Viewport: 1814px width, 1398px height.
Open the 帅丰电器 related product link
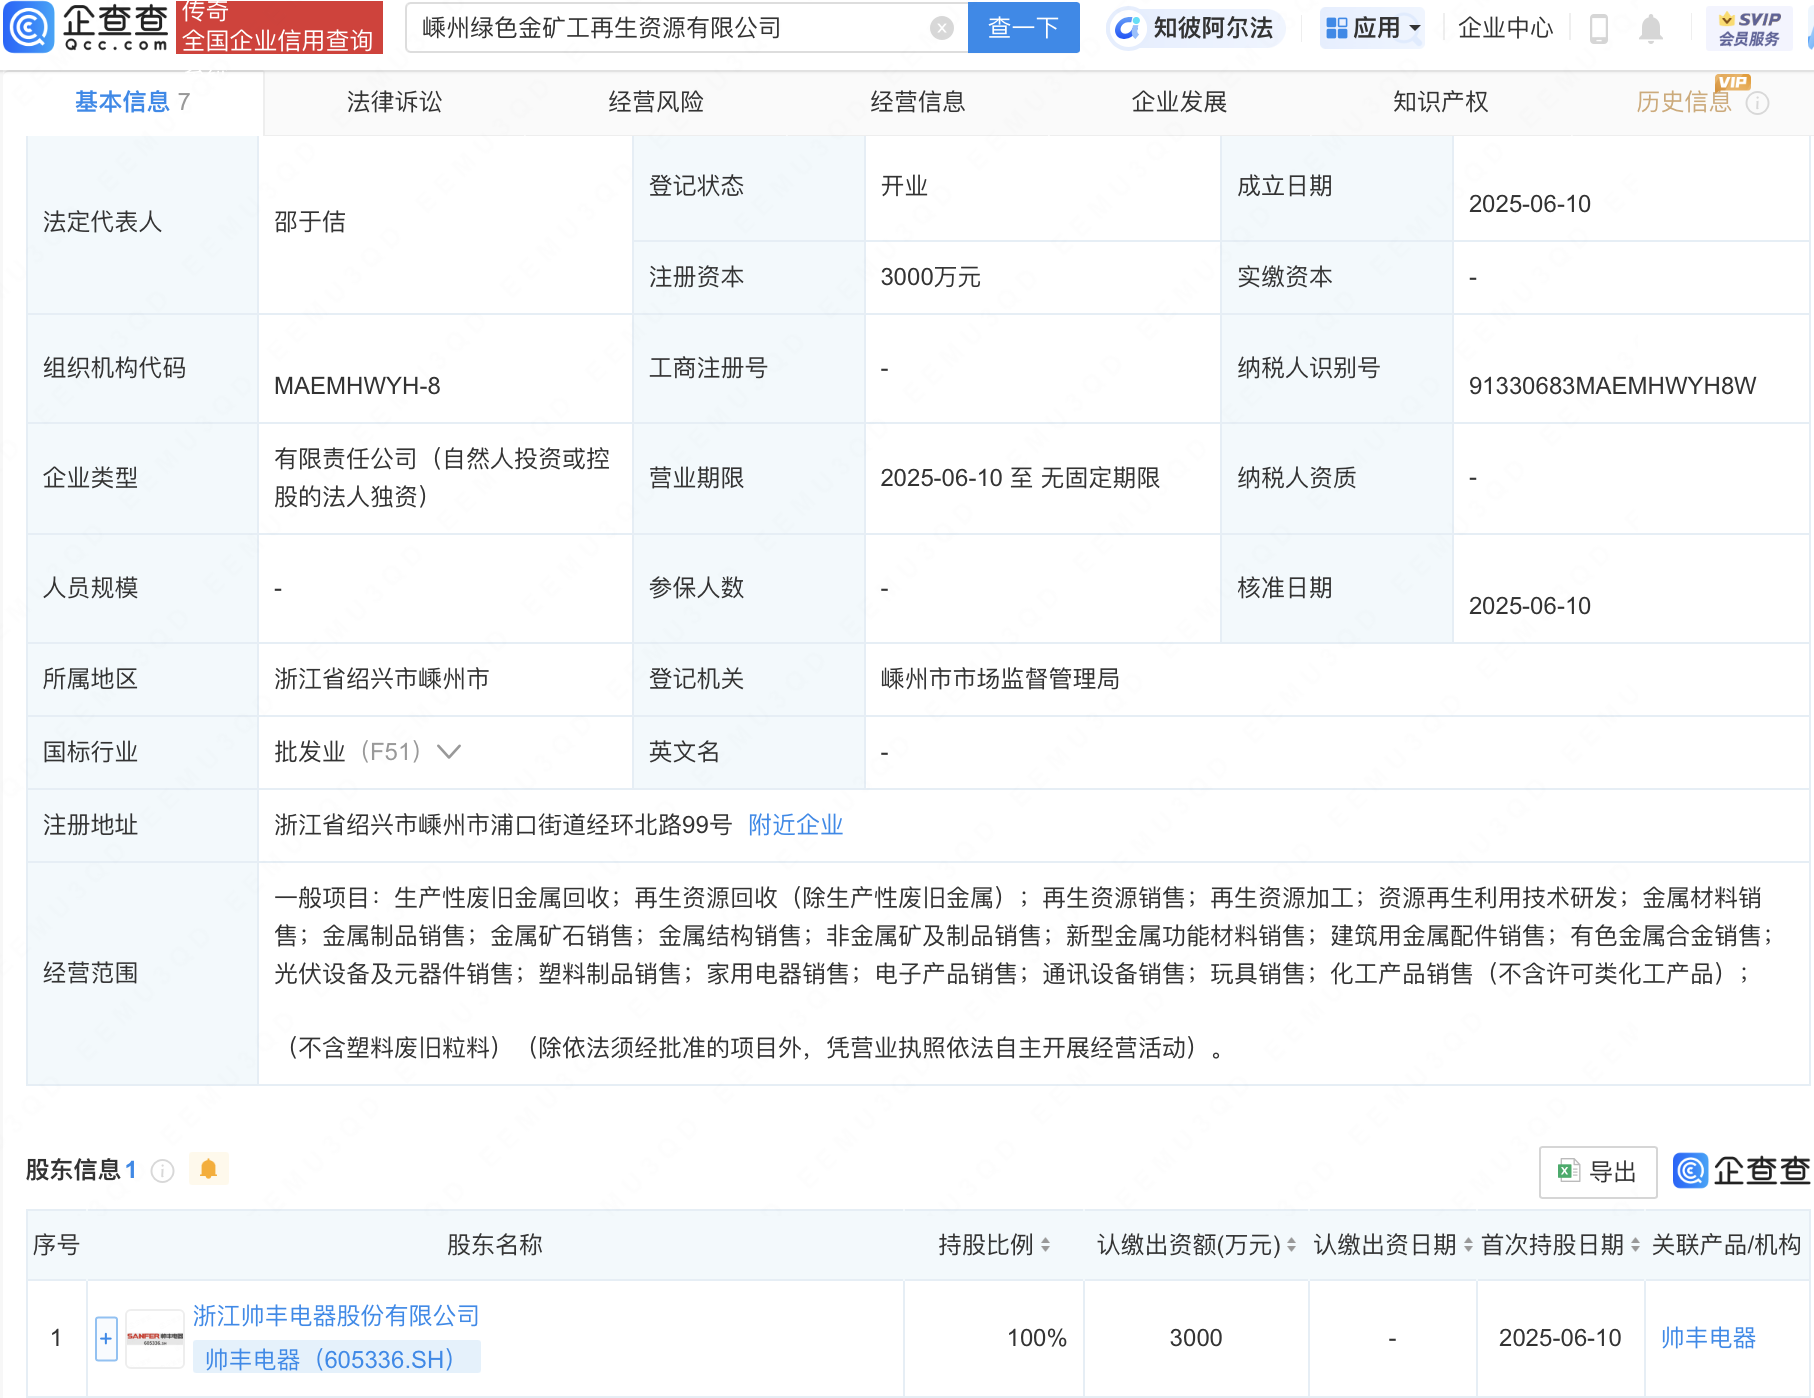pyautogui.click(x=1708, y=1338)
